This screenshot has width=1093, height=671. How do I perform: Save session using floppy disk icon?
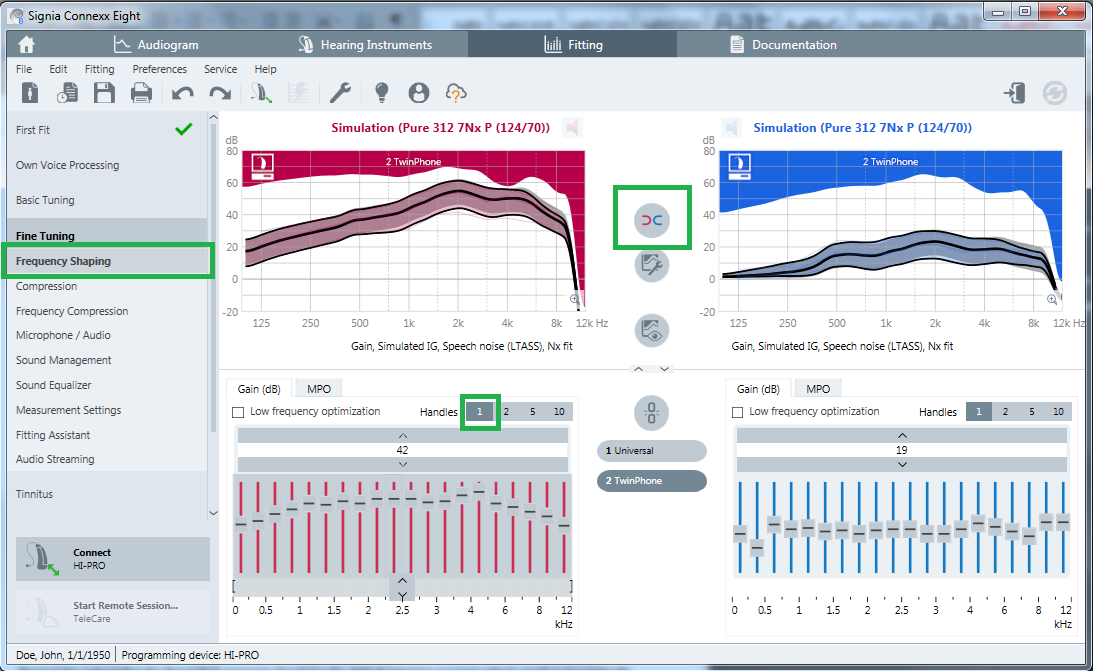tap(105, 93)
